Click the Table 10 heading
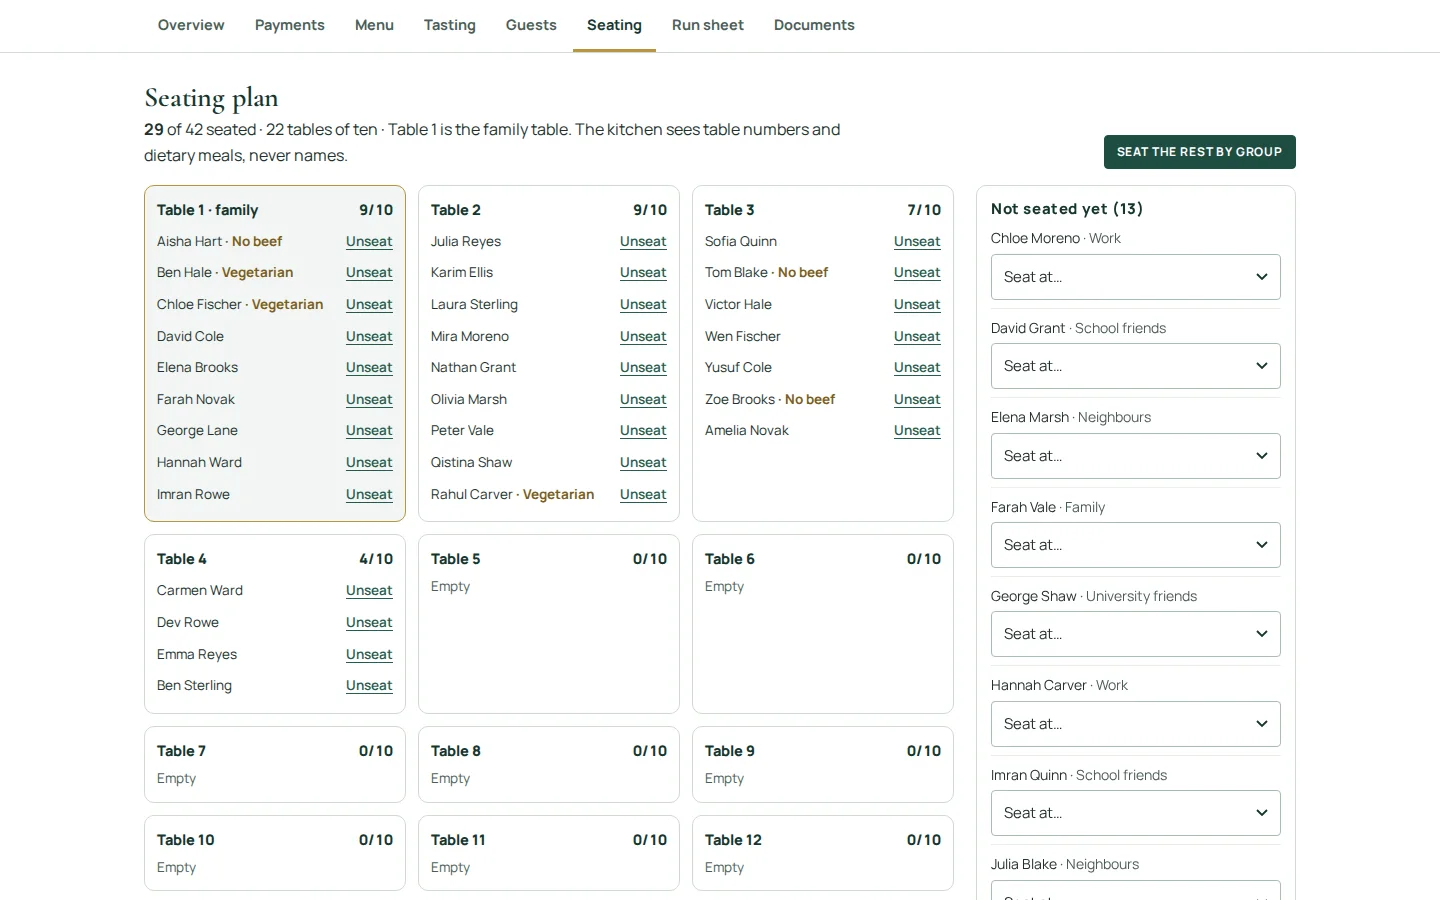Image resolution: width=1440 pixels, height=900 pixels. tap(186, 840)
